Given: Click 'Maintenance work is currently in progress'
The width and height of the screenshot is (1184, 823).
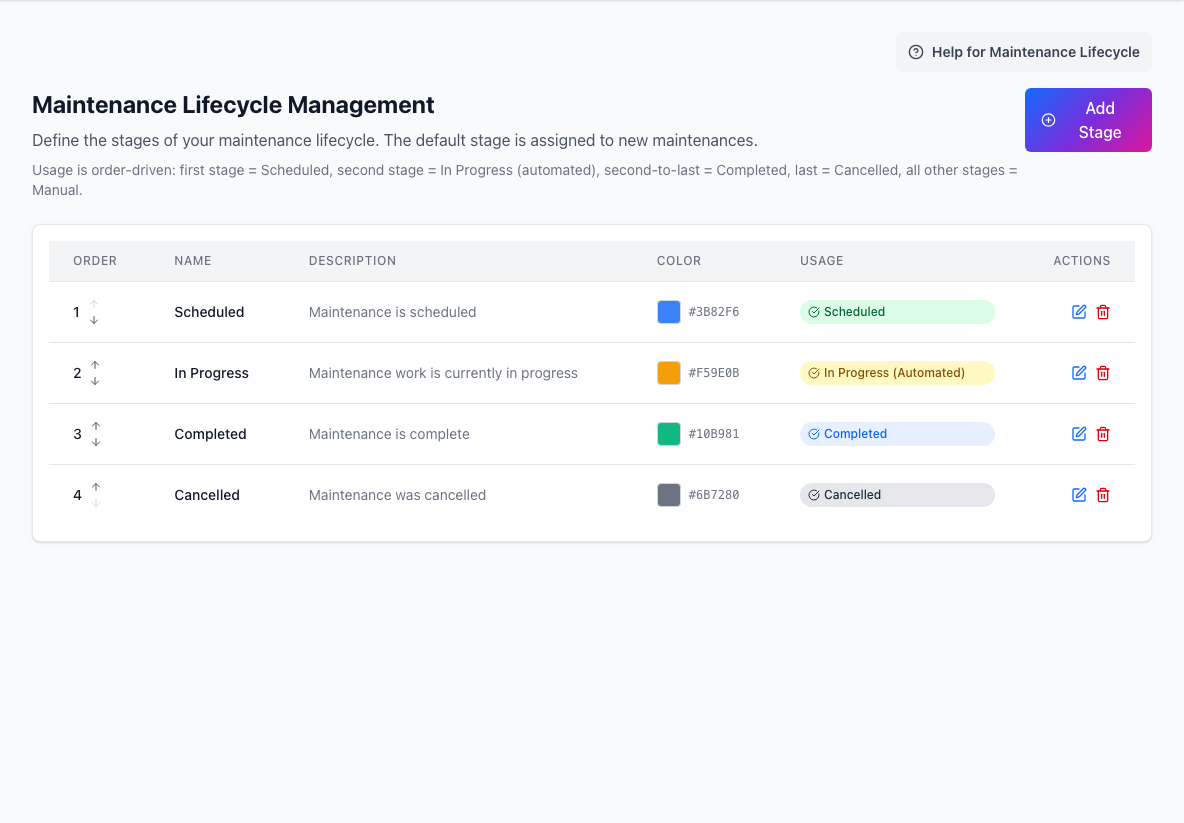Looking at the screenshot, I should (x=443, y=373).
